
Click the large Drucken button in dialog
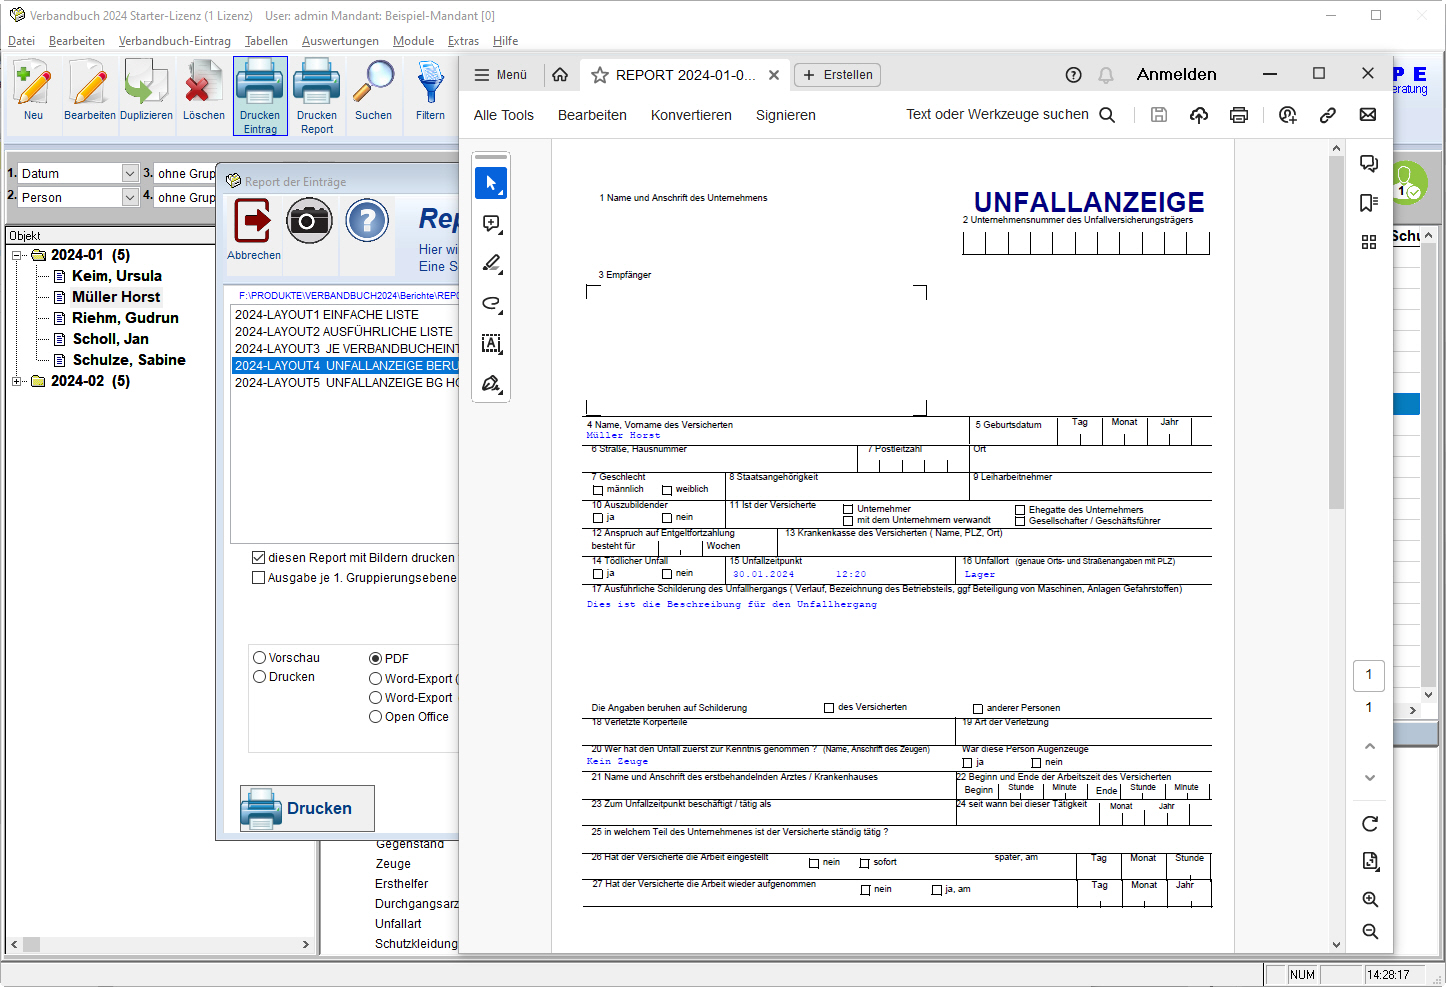307,808
